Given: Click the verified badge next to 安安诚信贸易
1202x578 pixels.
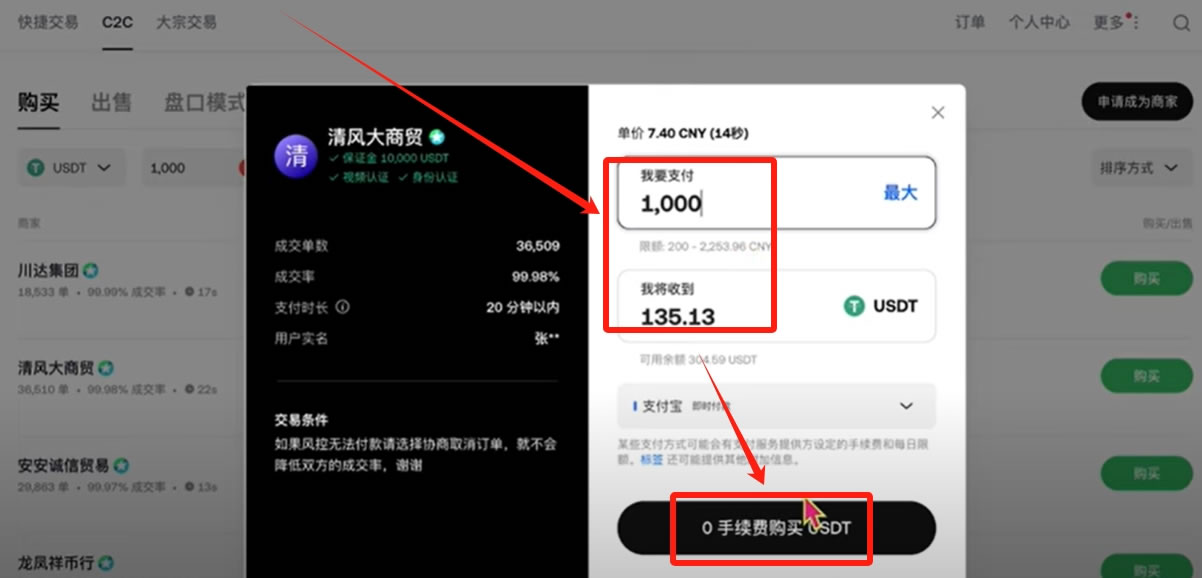Looking at the screenshot, I should click(121, 465).
